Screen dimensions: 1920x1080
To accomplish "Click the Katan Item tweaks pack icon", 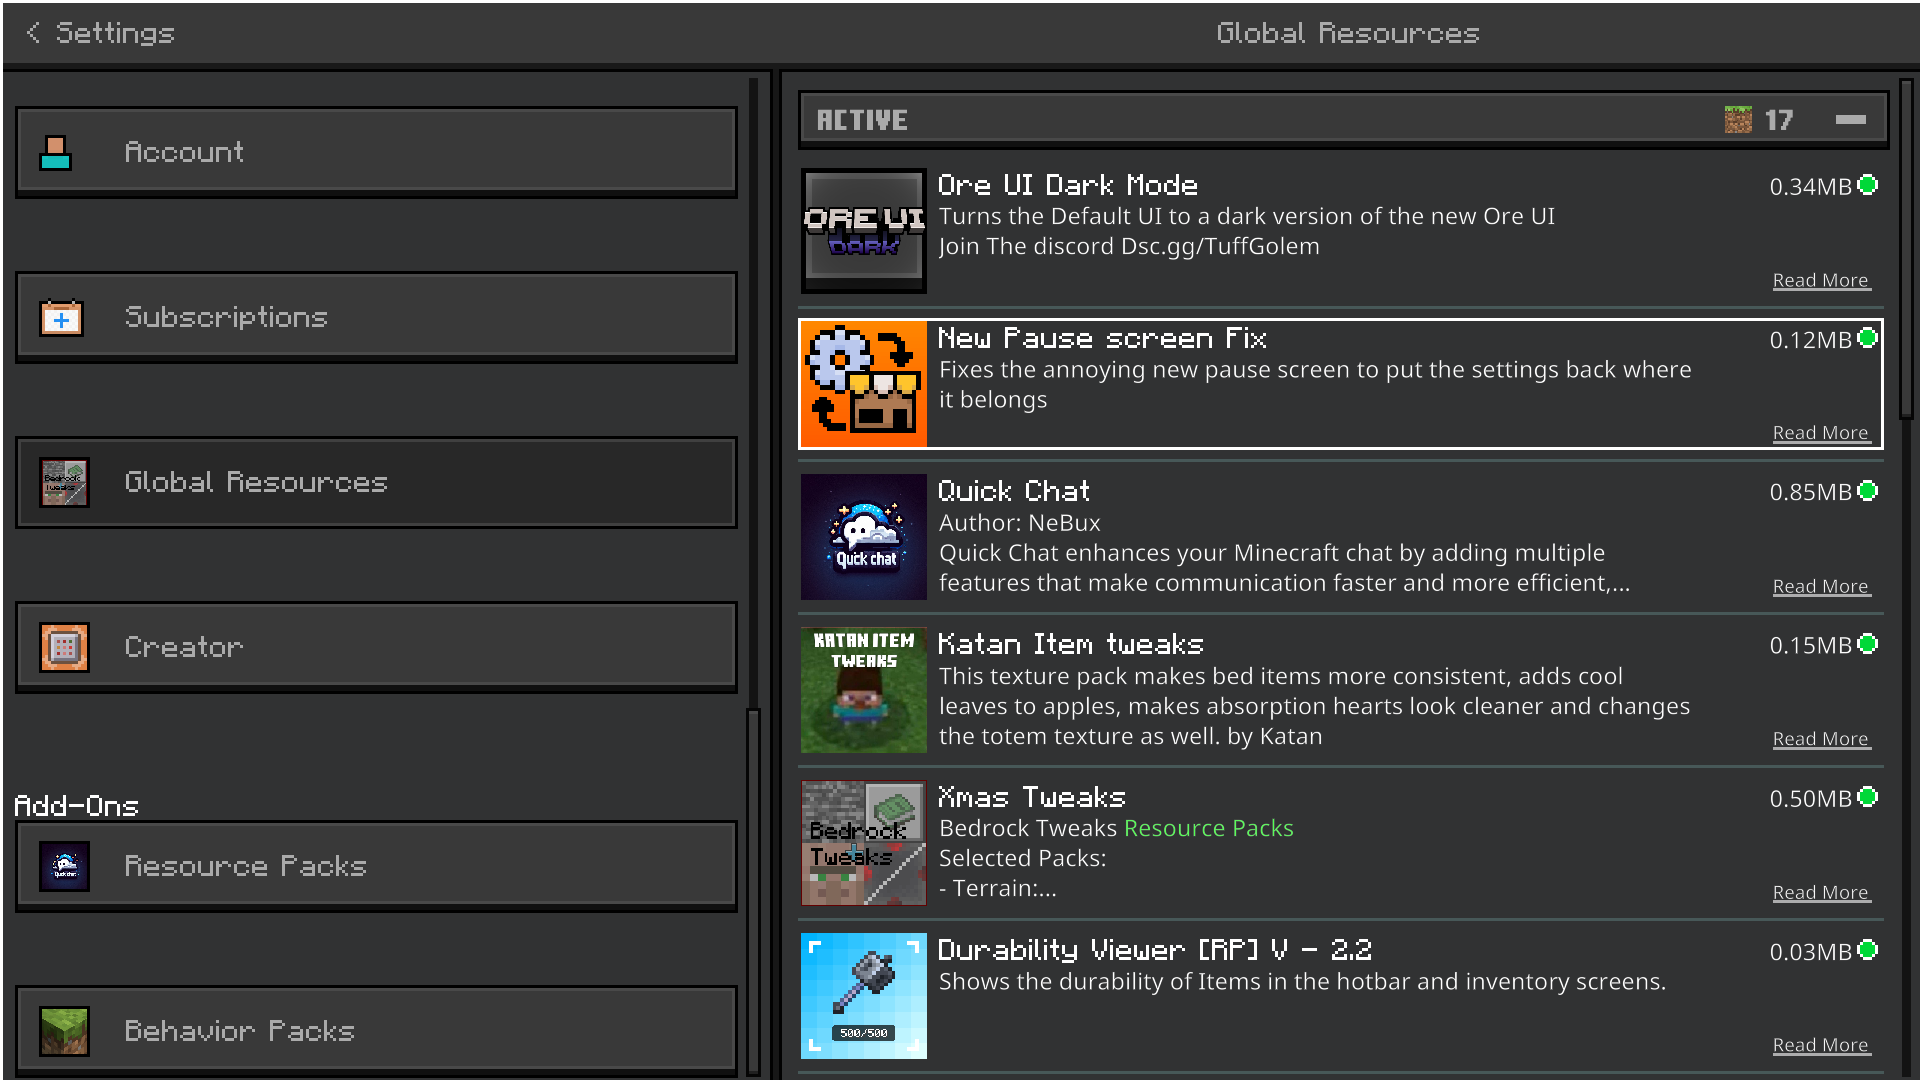I will click(x=864, y=690).
